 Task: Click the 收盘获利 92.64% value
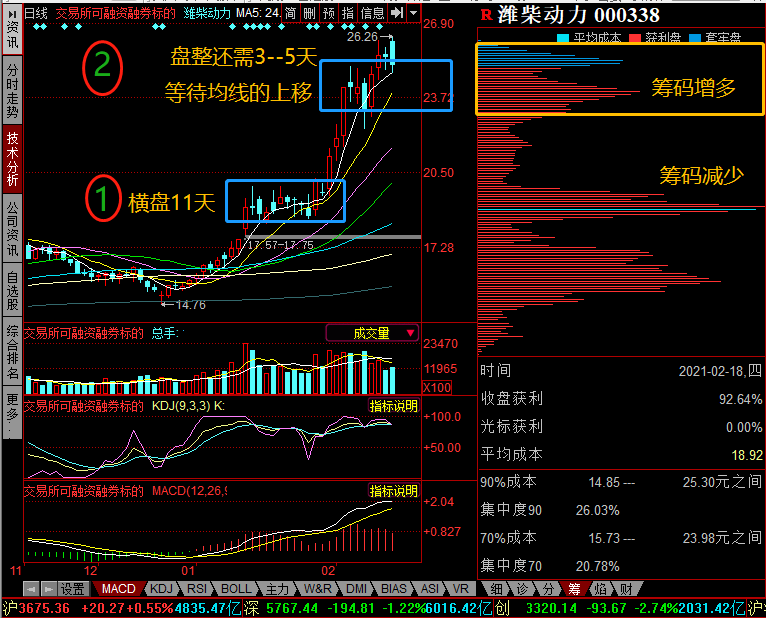[x=740, y=399]
